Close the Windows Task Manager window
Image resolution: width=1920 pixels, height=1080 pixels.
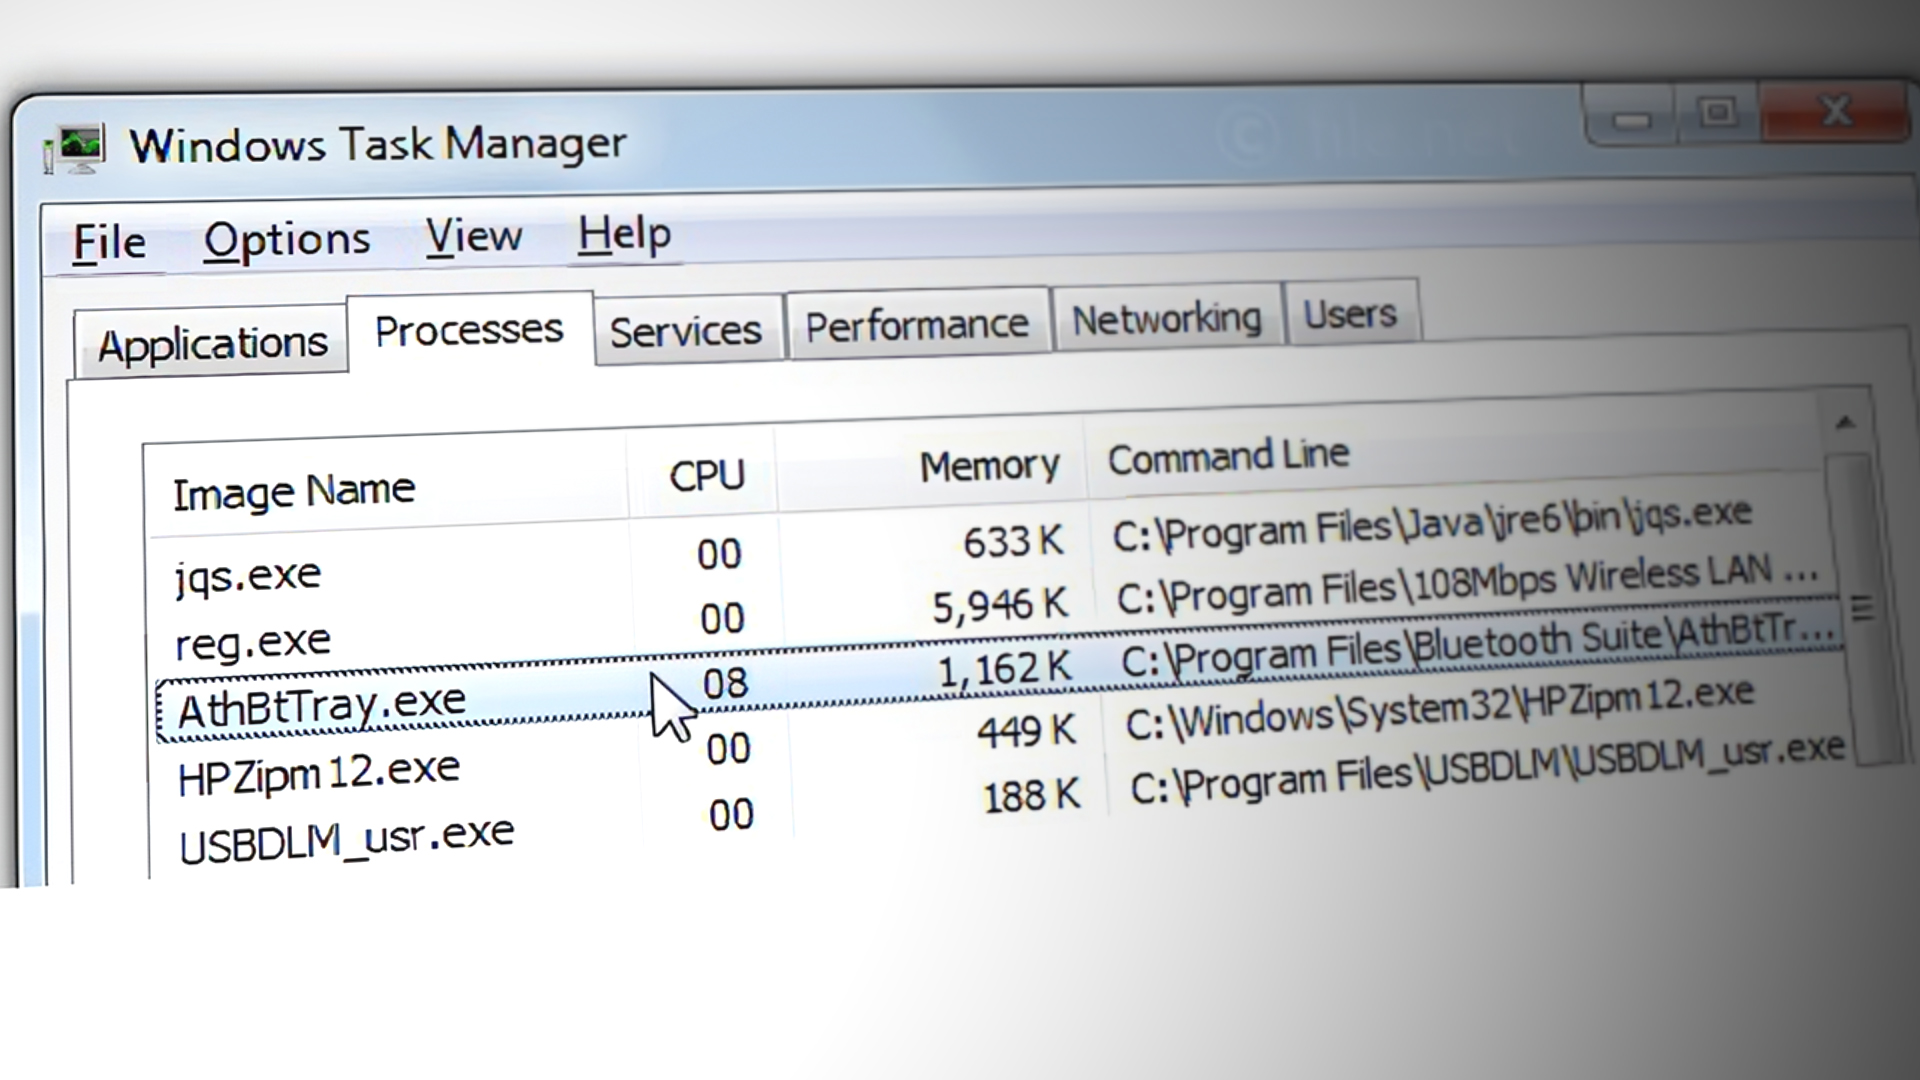coord(1837,110)
